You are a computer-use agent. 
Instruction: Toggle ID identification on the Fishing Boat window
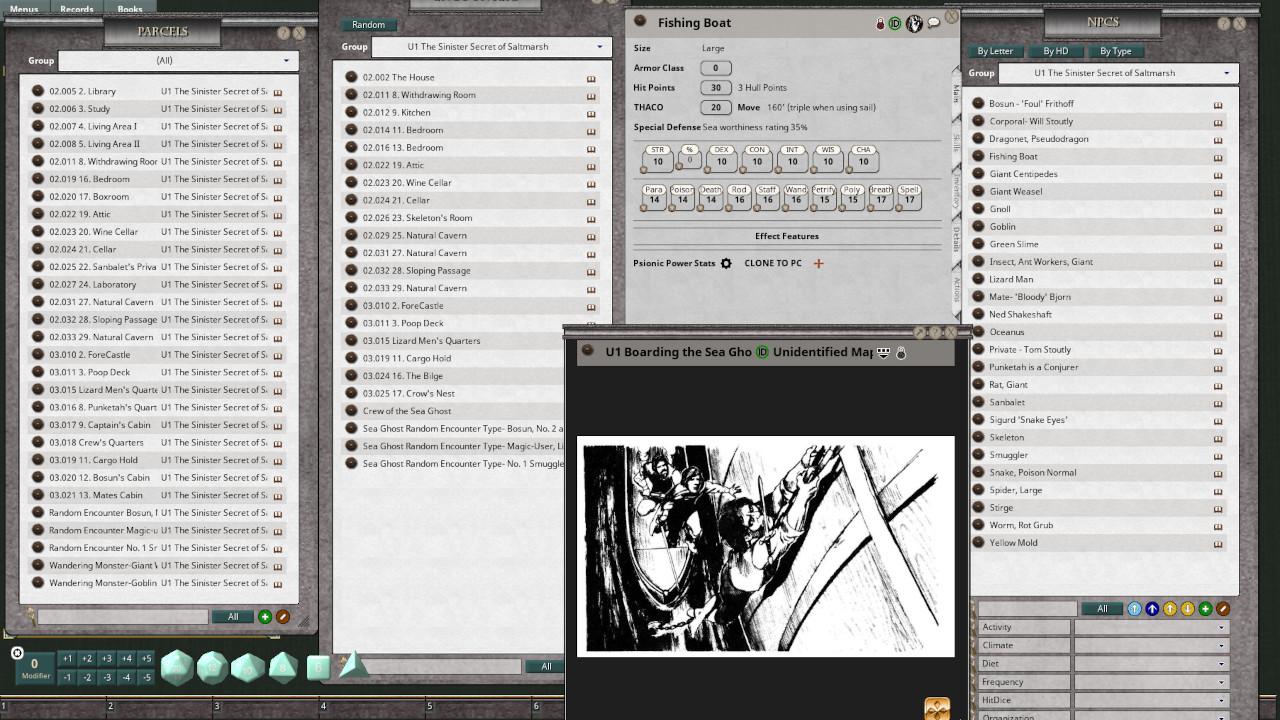point(895,23)
